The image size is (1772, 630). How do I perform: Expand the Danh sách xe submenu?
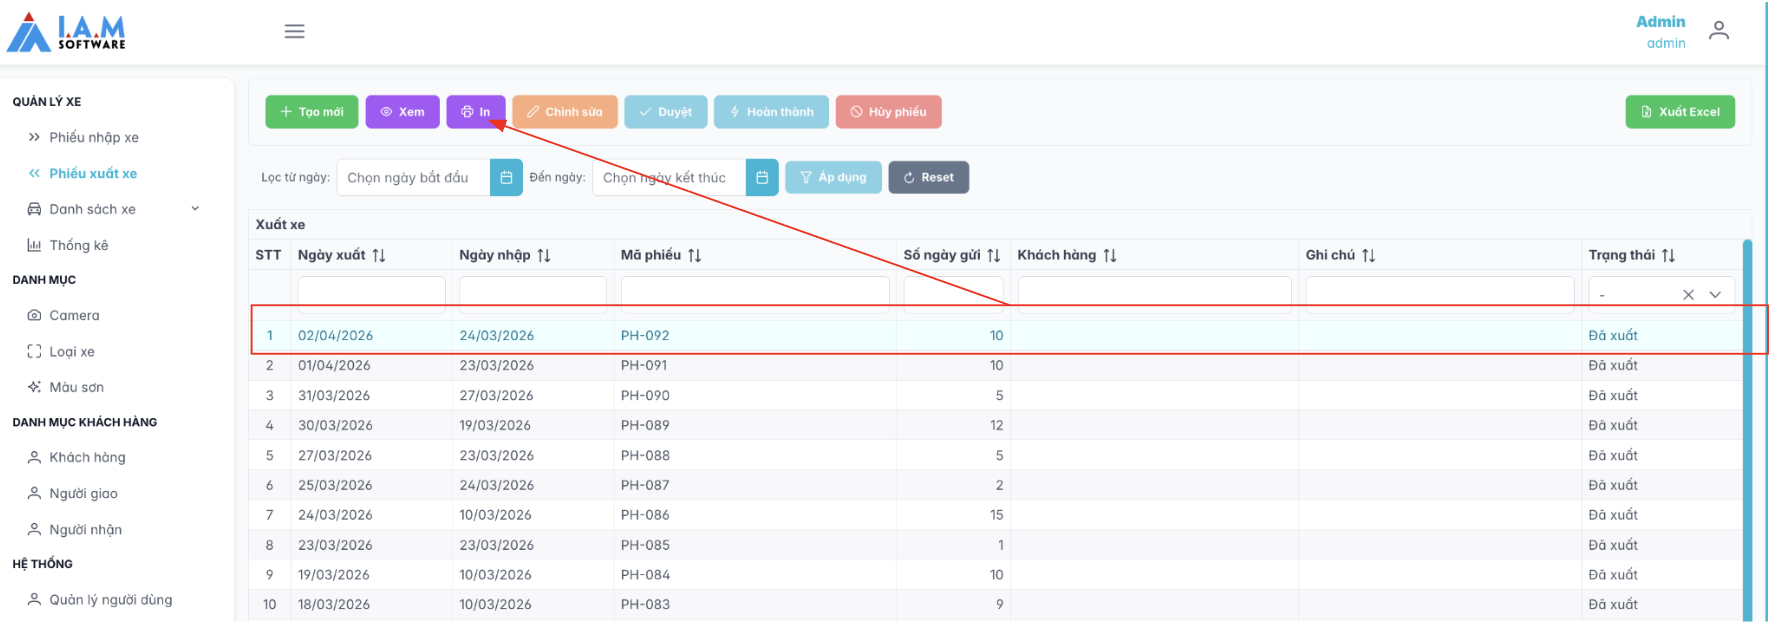point(195,209)
